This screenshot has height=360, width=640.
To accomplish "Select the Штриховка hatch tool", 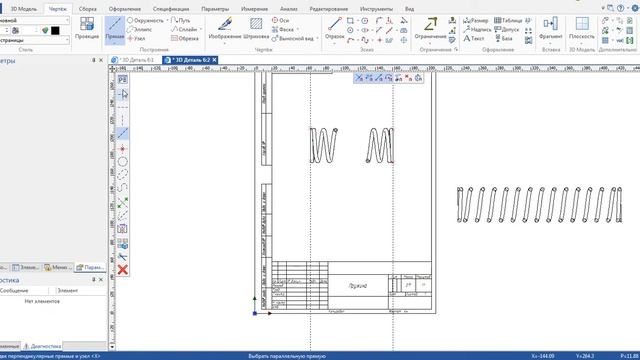I will [x=256, y=28].
